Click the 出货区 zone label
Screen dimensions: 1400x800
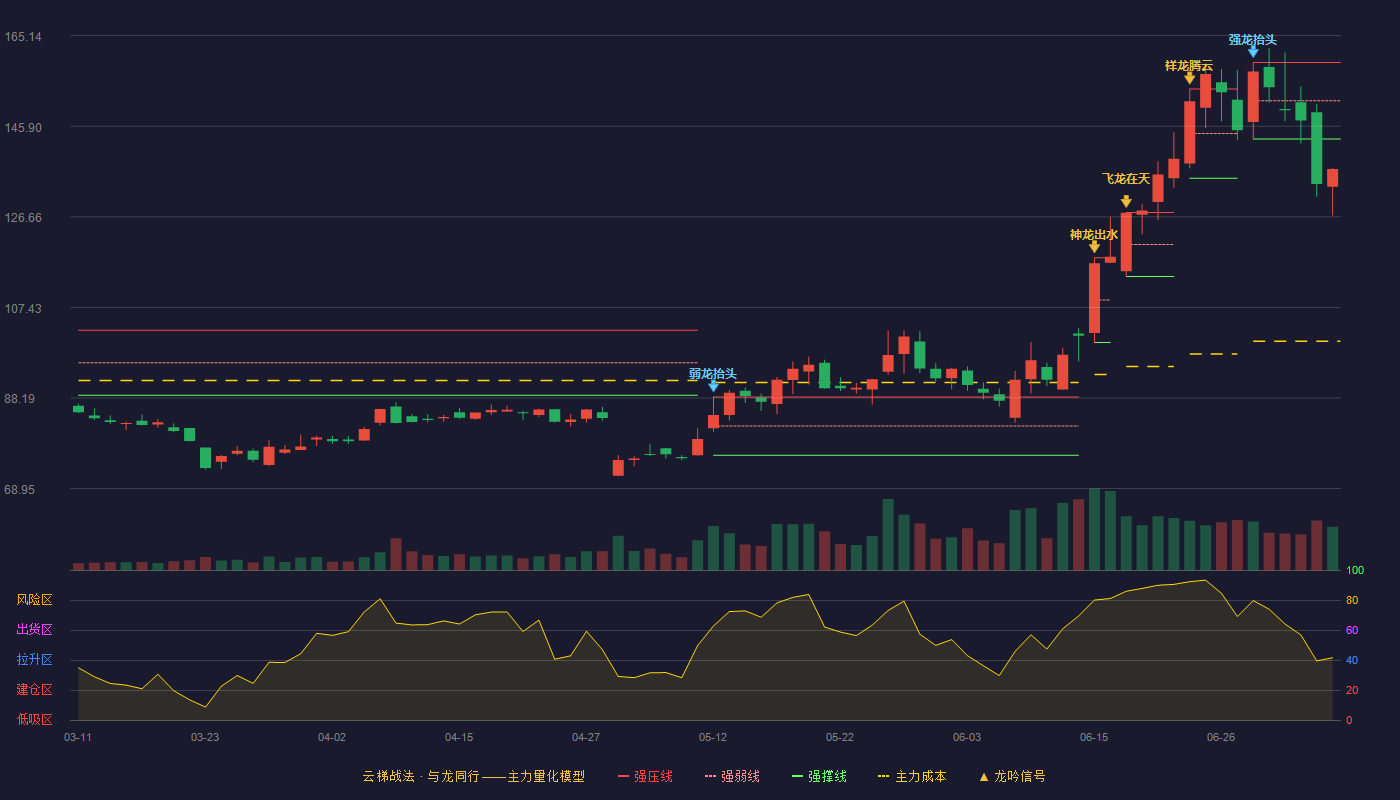click(x=34, y=630)
